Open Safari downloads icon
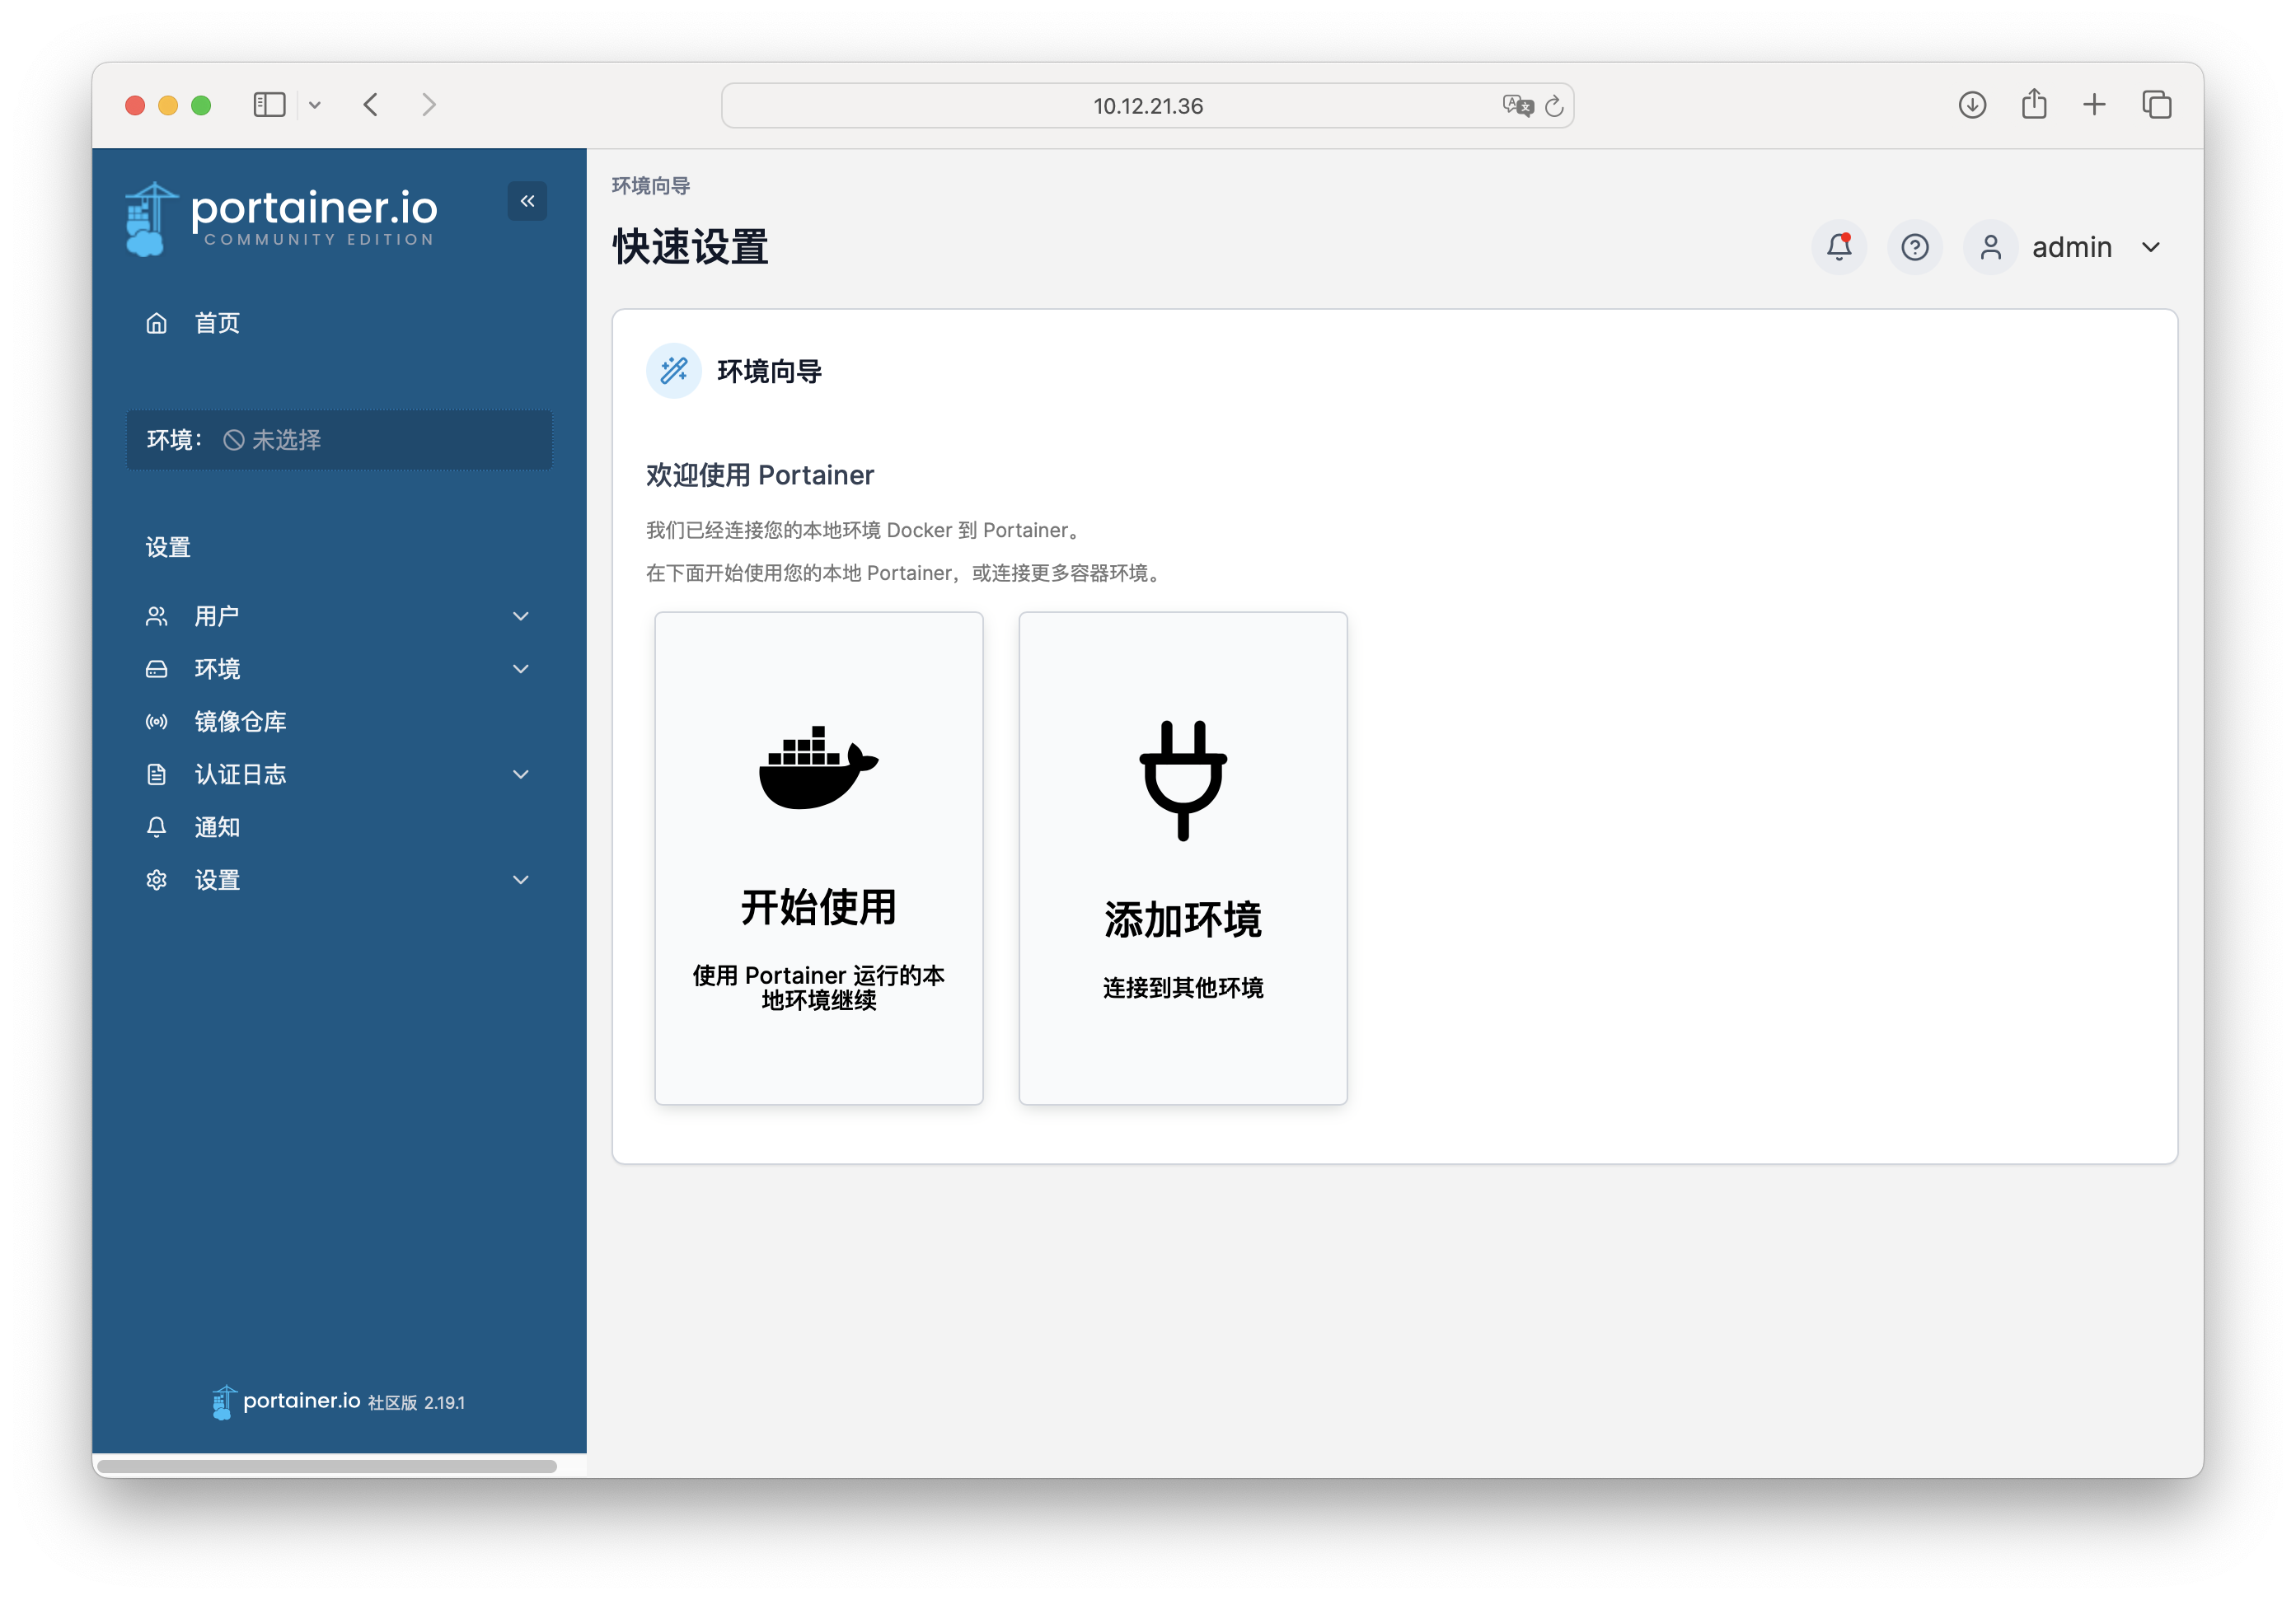 coord(1972,105)
